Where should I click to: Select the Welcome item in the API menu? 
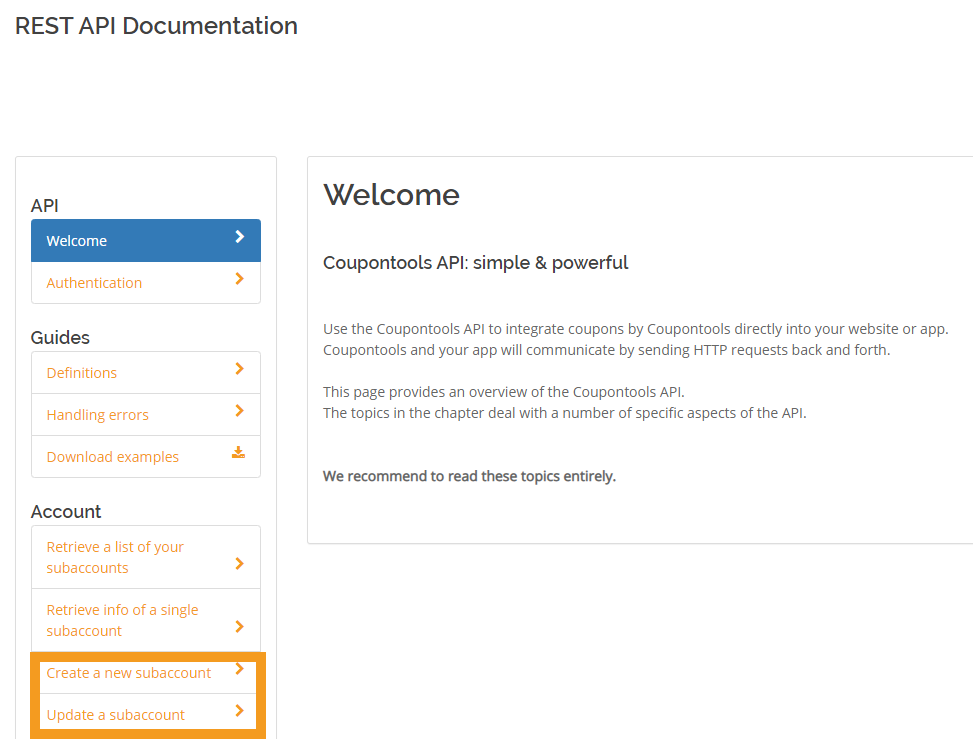(77, 241)
